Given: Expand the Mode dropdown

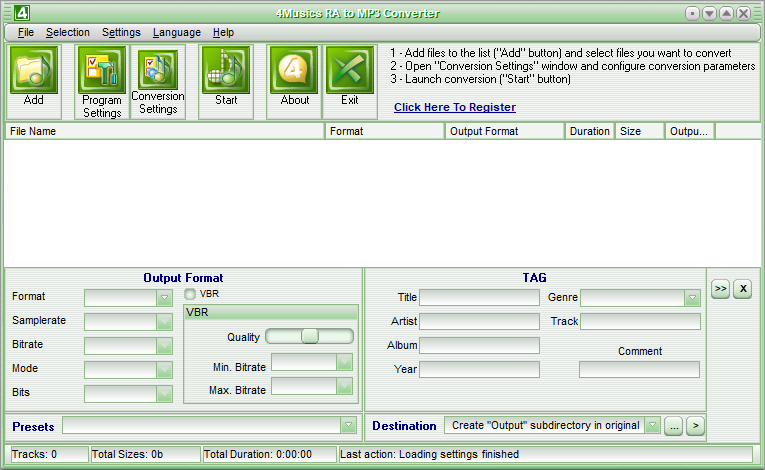Looking at the screenshot, I should tap(164, 369).
